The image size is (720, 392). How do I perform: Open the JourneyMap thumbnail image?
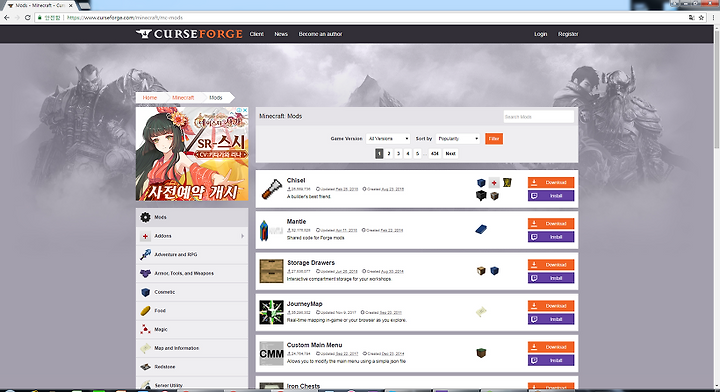271,313
